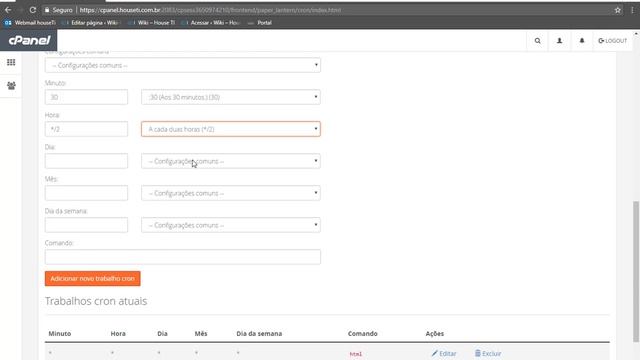Open Editar página Wiki bookmark
The image size is (640, 360).
(x=91, y=23)
